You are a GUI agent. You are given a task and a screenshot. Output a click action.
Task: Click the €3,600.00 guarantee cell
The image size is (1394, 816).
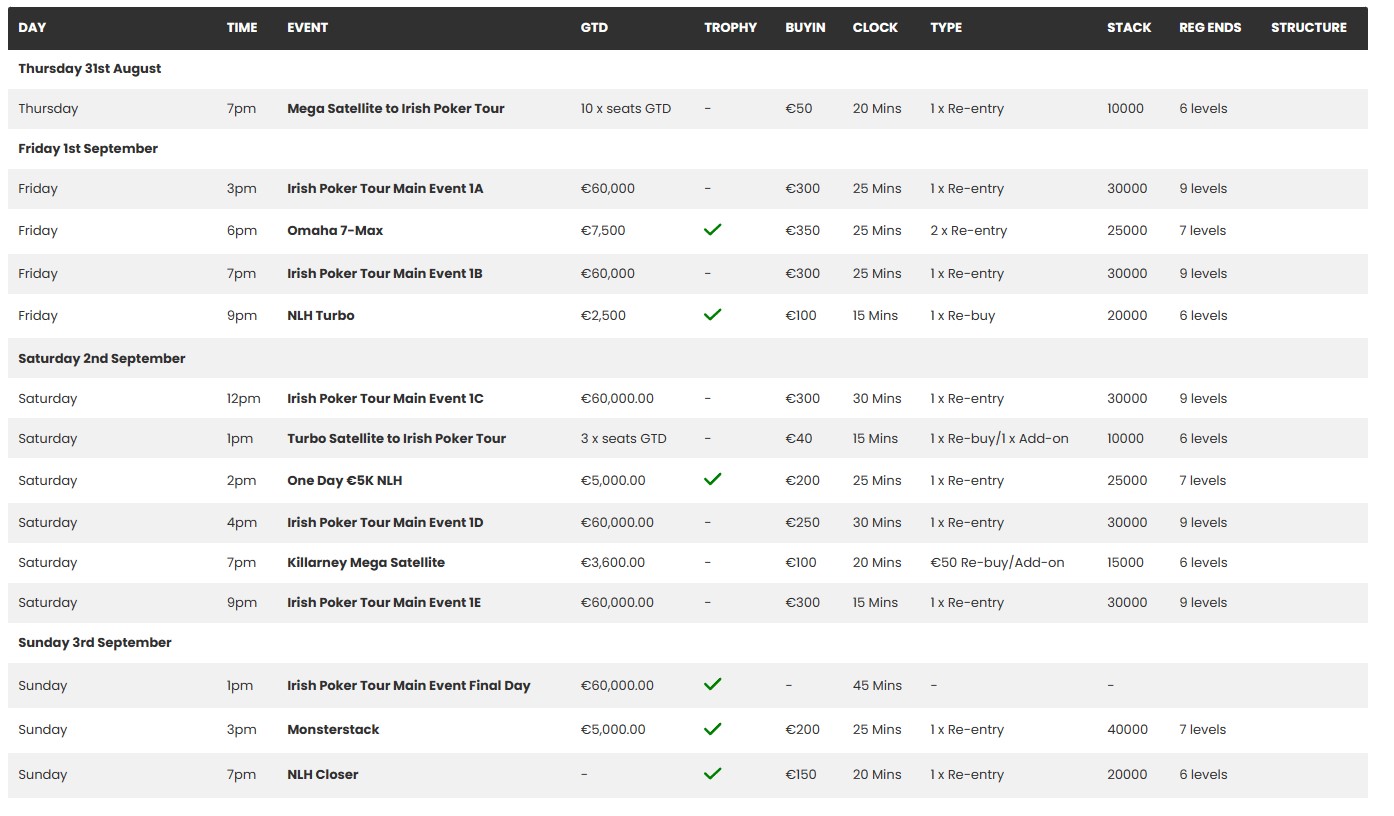612,562
